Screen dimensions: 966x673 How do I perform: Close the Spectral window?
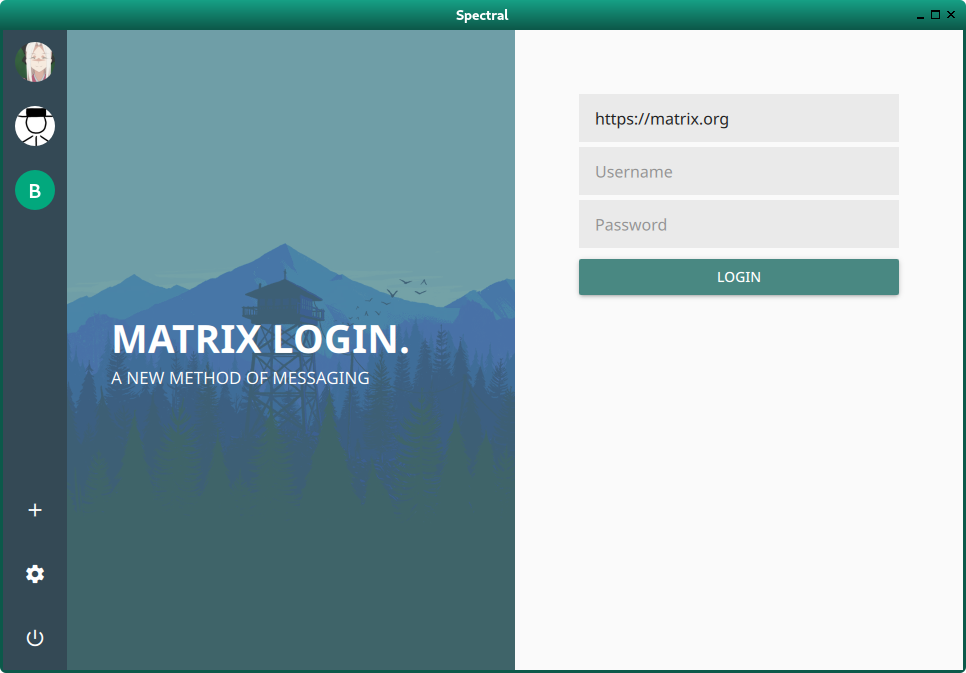click(951, 15)
